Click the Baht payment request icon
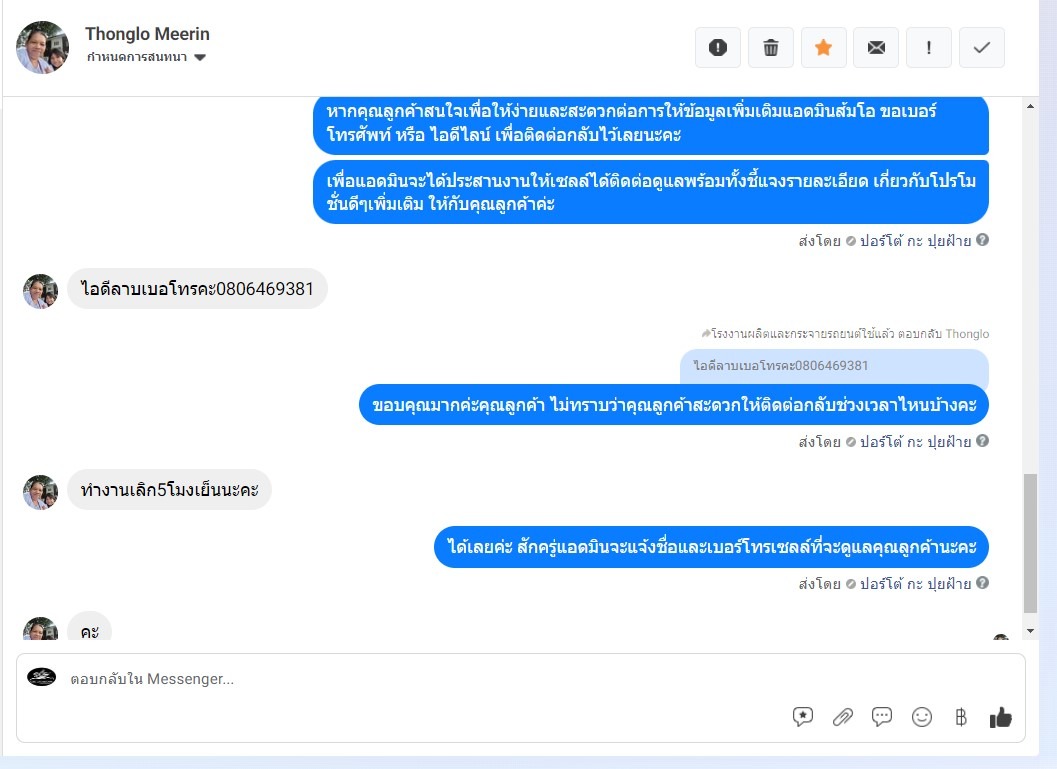This screenshot has width=1057, height=769. (x=961, y=716)
